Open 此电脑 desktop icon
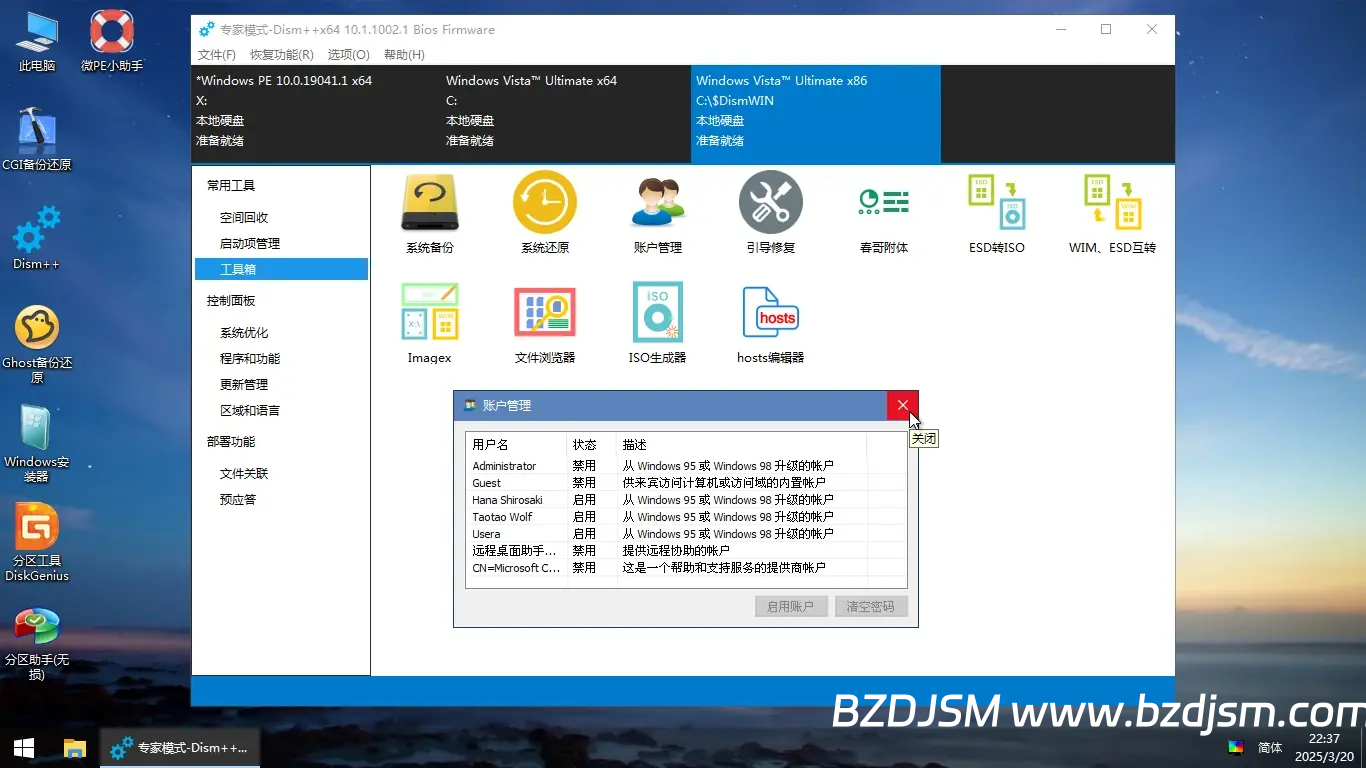 (37, 41)
